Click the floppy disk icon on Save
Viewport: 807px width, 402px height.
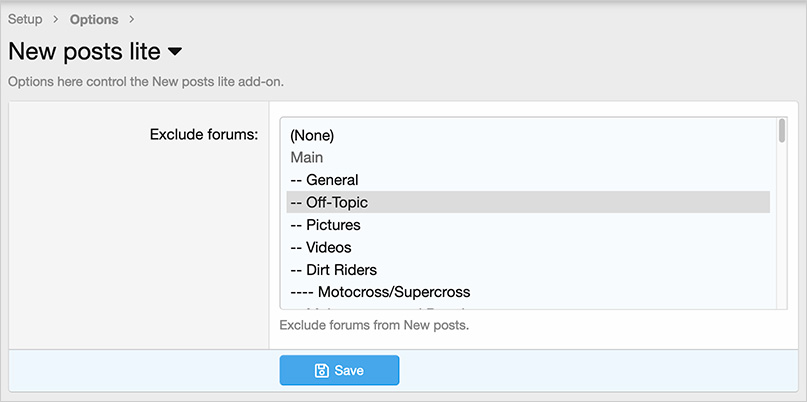[x=322, y=371]
